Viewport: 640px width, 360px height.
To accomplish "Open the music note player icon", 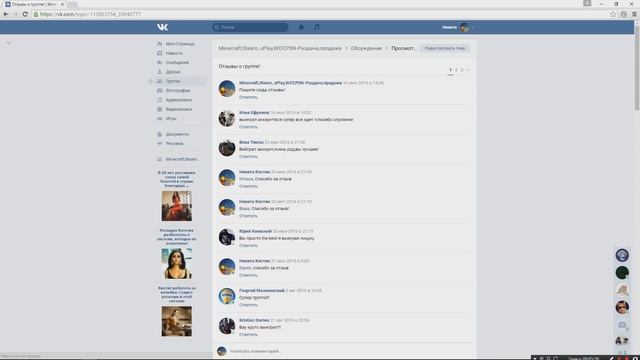I will [317, 27].
